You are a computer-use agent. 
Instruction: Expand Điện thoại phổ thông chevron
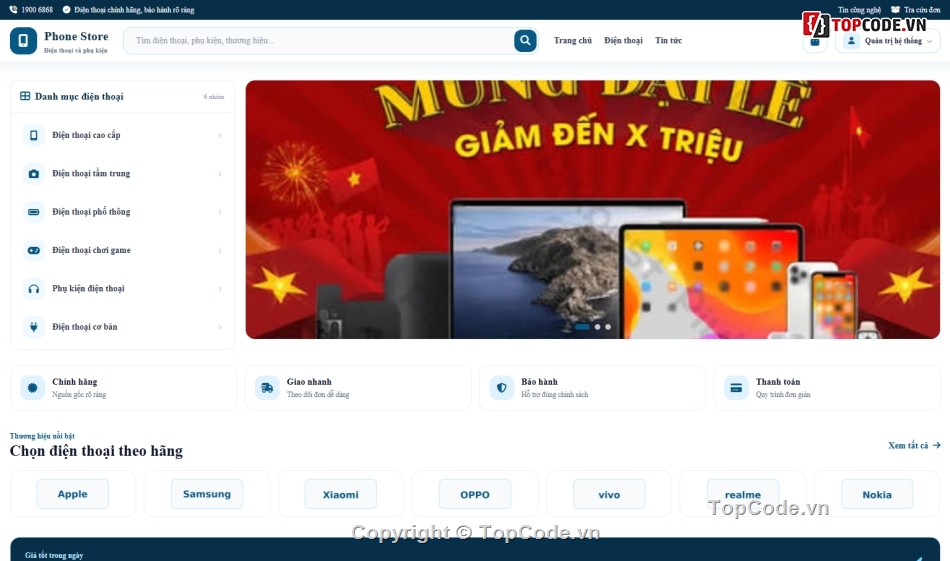point(220,212)
